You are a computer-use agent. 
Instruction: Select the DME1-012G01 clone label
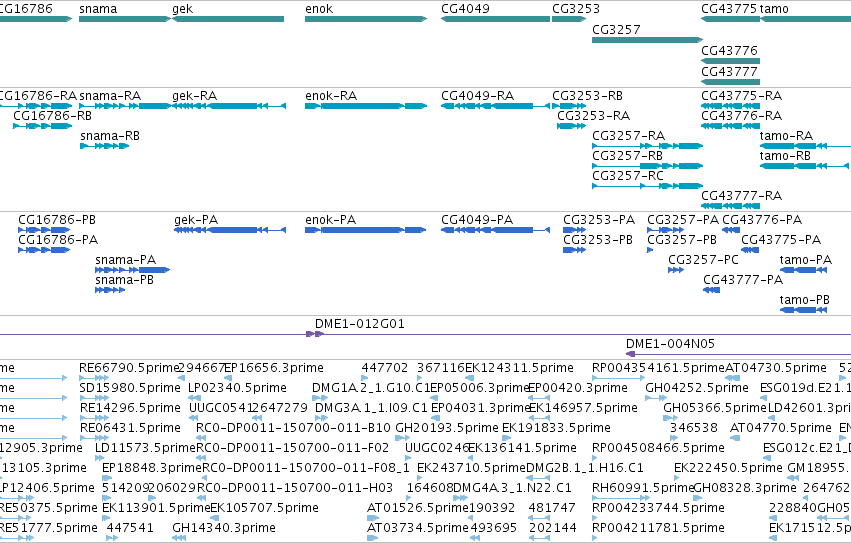click(x=359, y=324)
